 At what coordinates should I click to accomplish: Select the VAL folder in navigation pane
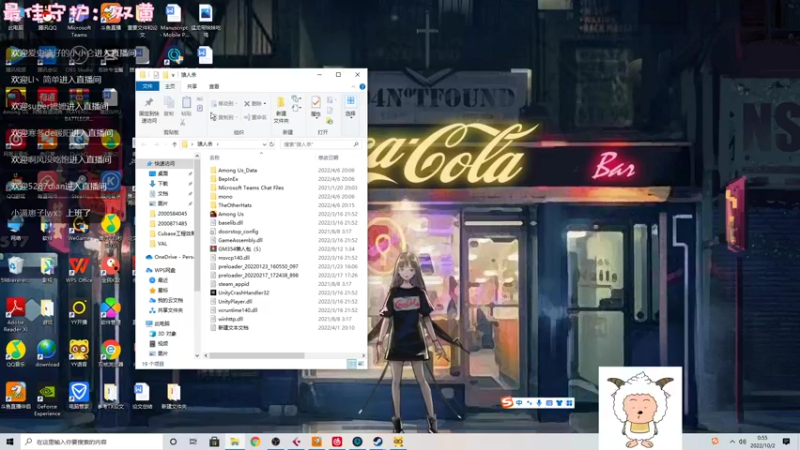159,244
